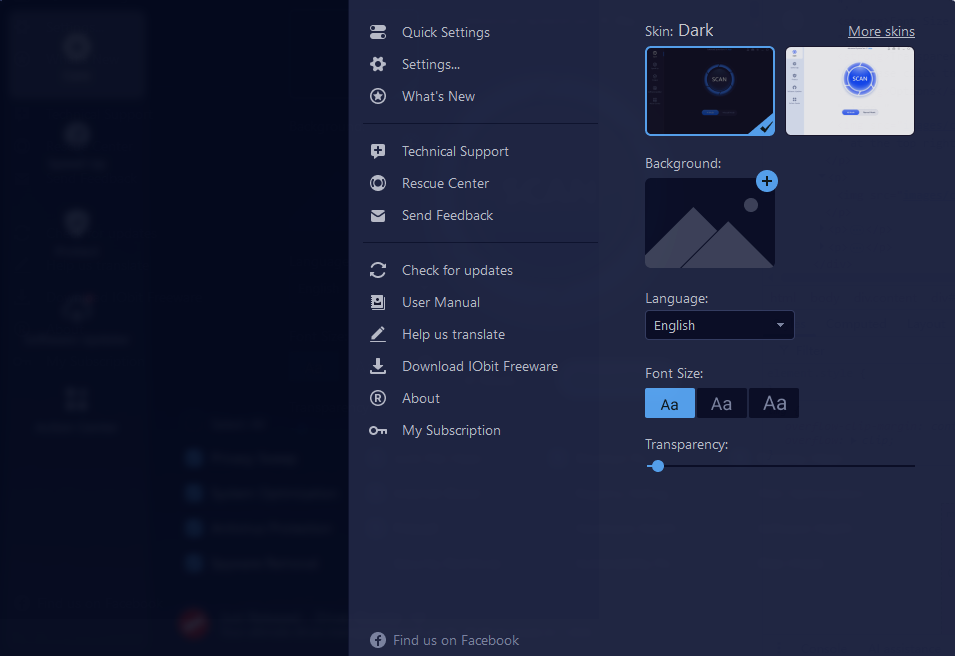Viewport: 955px width, 656px height.
Task: Click the What's New star icon
Action: (x=378, y=96)
